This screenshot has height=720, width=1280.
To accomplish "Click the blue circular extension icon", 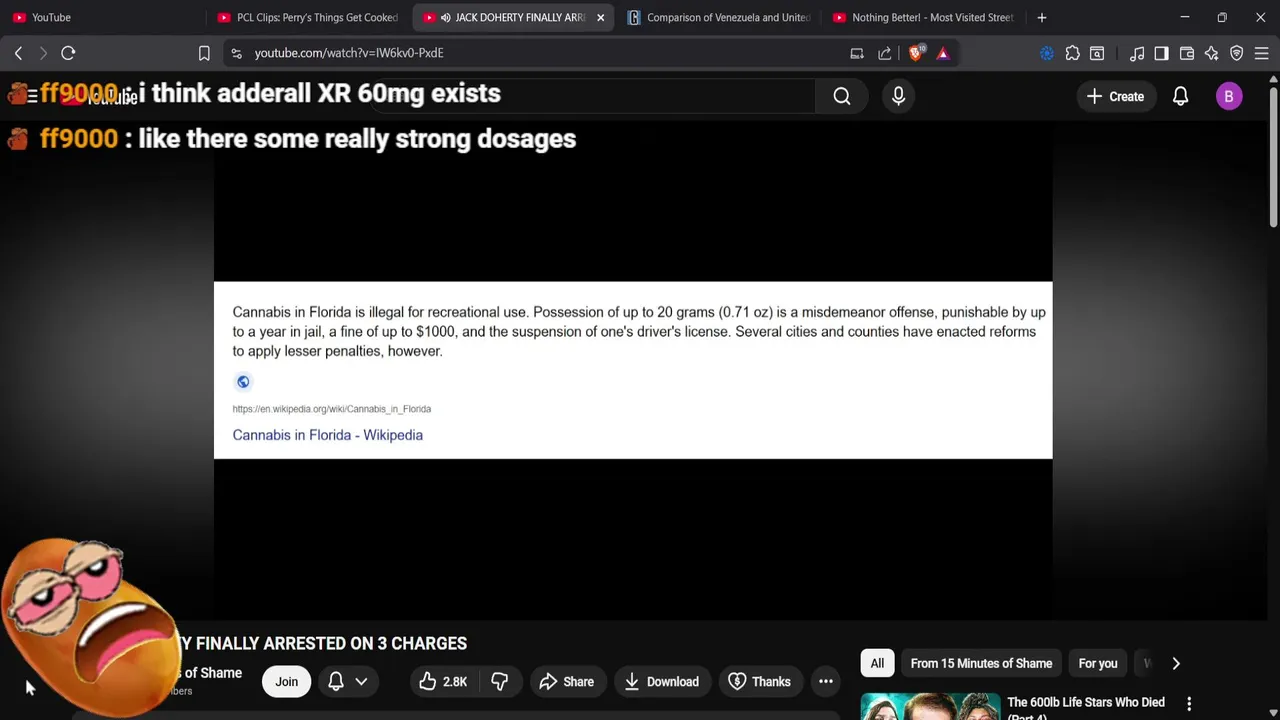I will tap(1047, 53).
